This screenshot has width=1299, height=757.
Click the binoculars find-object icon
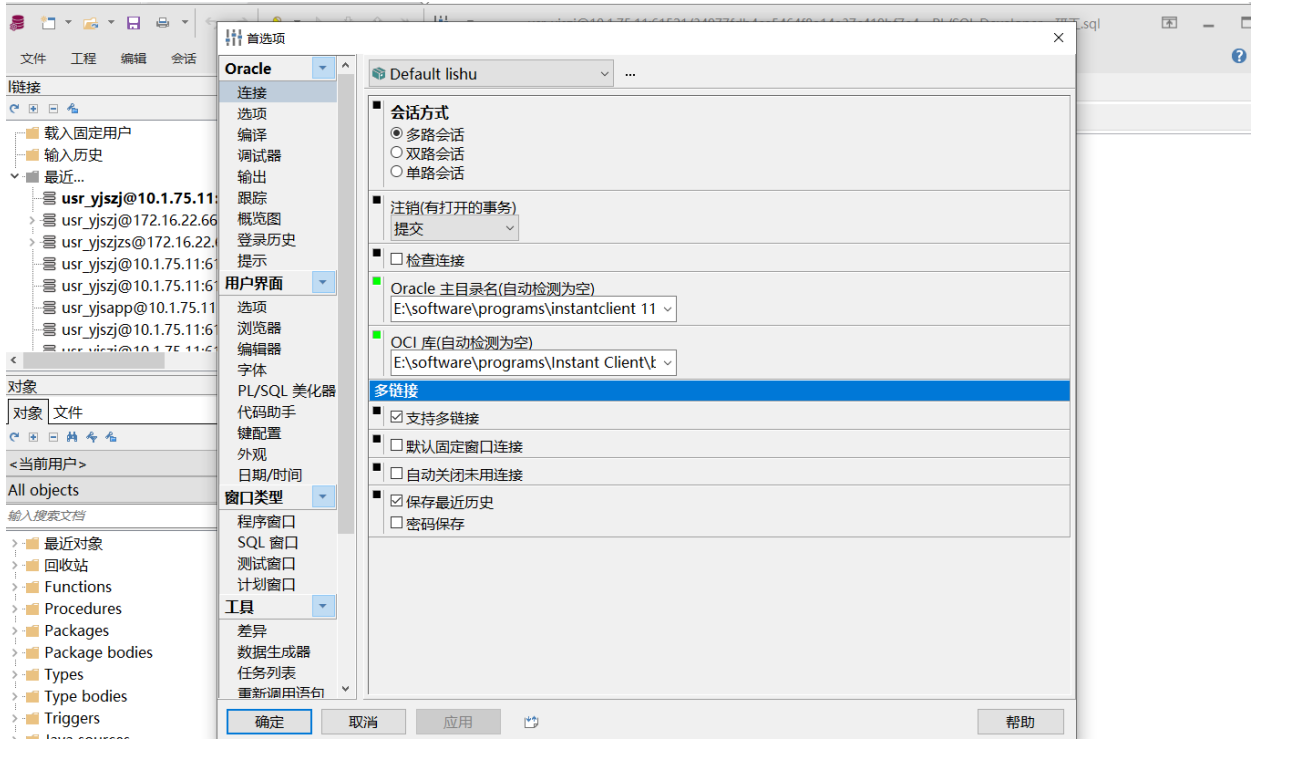coord(72,437)
